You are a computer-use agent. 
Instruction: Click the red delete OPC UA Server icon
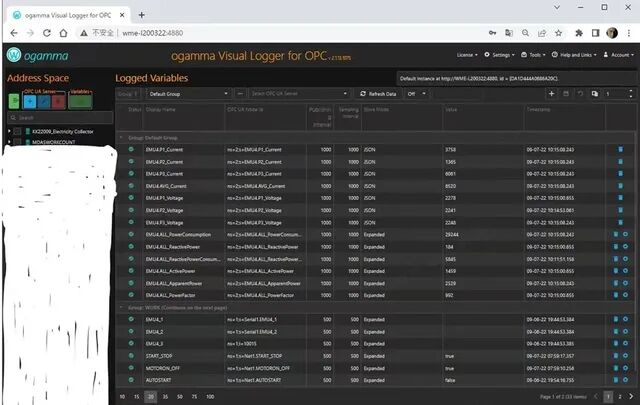click(55, 100)
